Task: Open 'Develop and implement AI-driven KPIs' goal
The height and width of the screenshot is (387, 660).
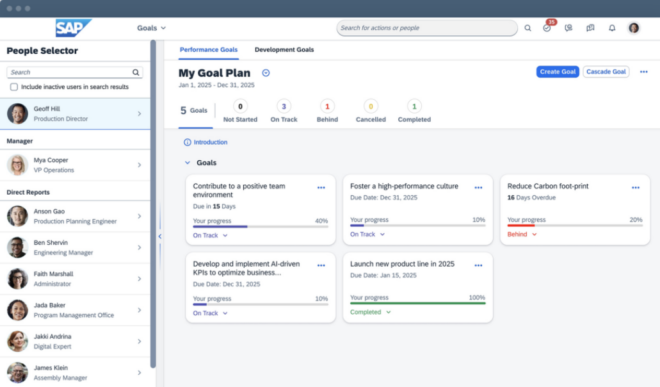Action: [246, 268]
